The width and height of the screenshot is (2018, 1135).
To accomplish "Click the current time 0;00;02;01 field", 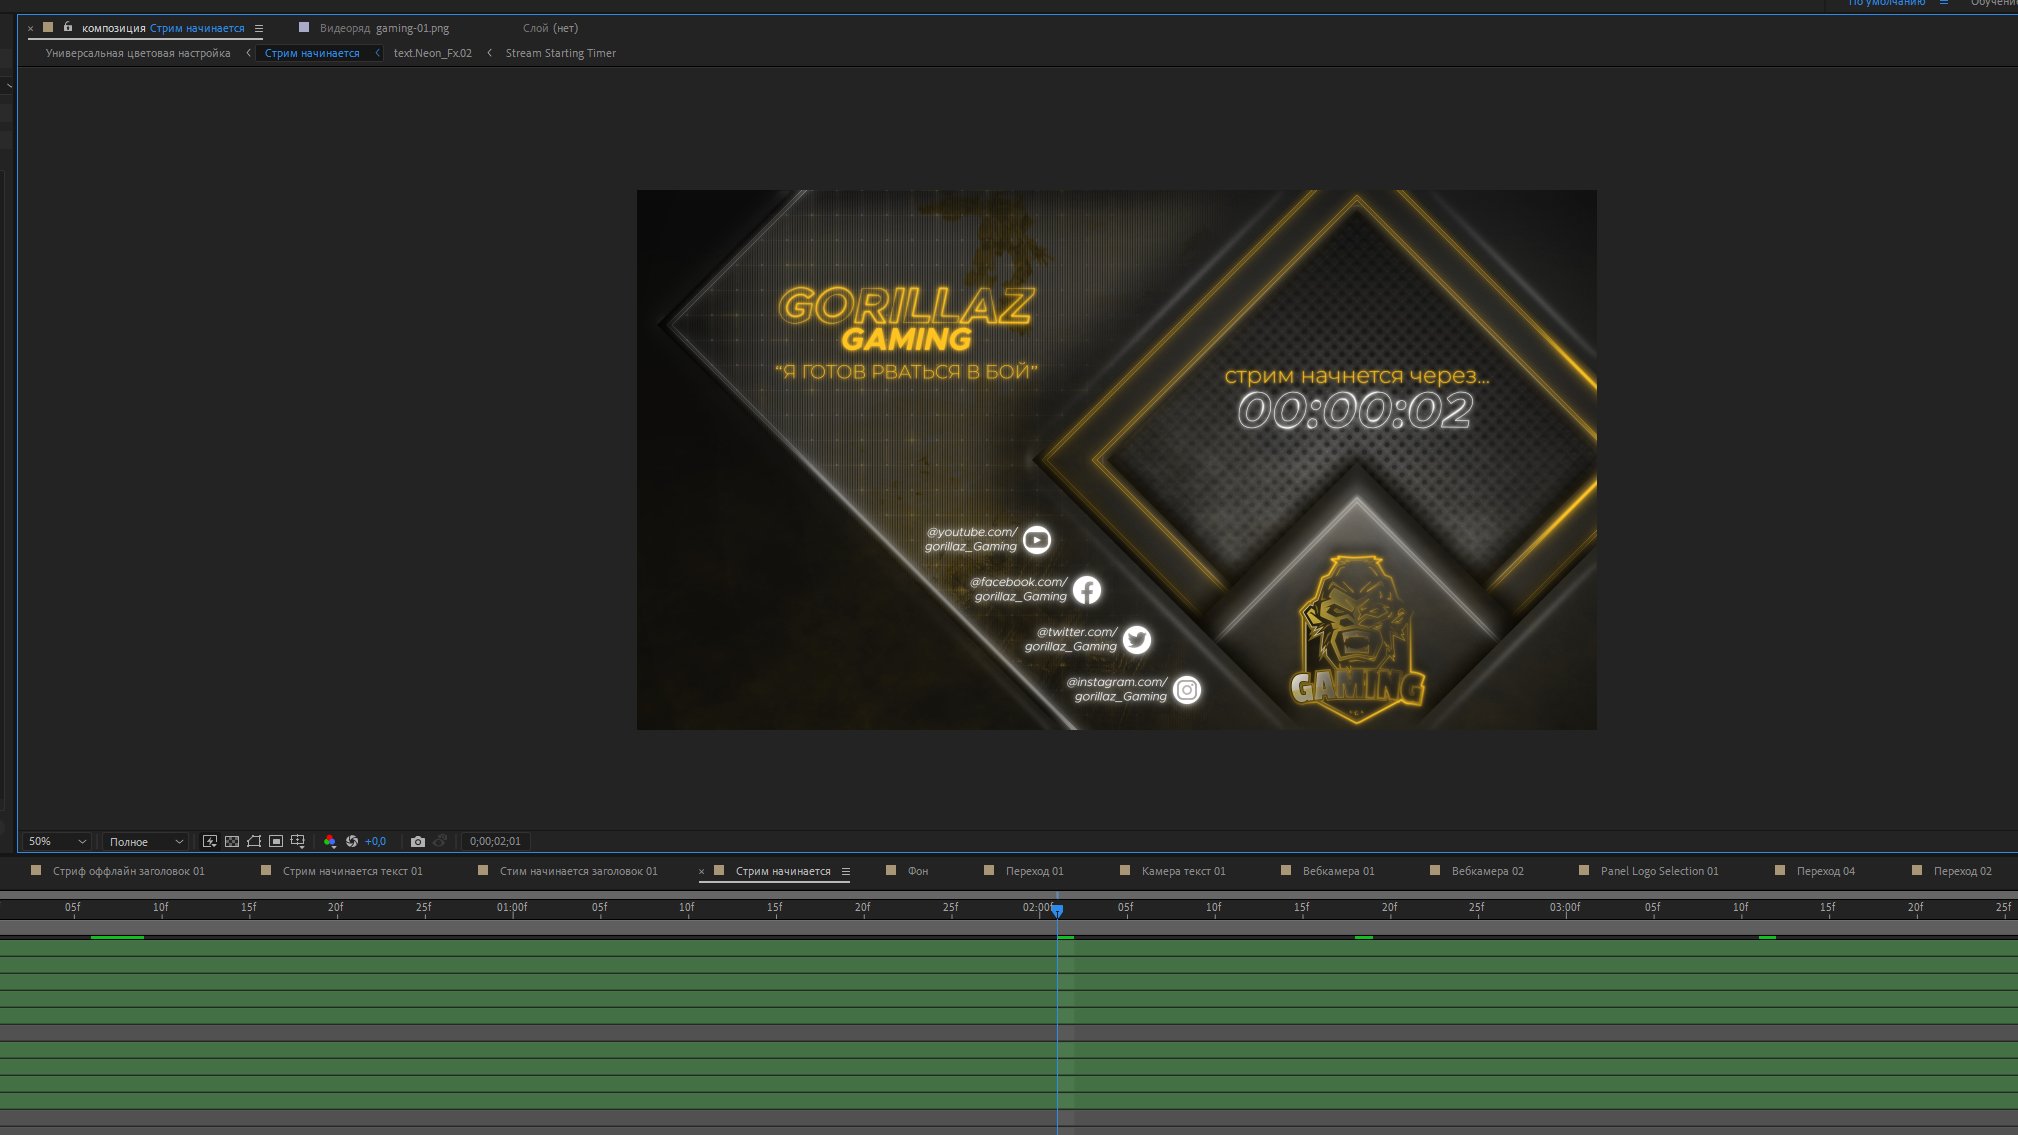I will [495, 842].
